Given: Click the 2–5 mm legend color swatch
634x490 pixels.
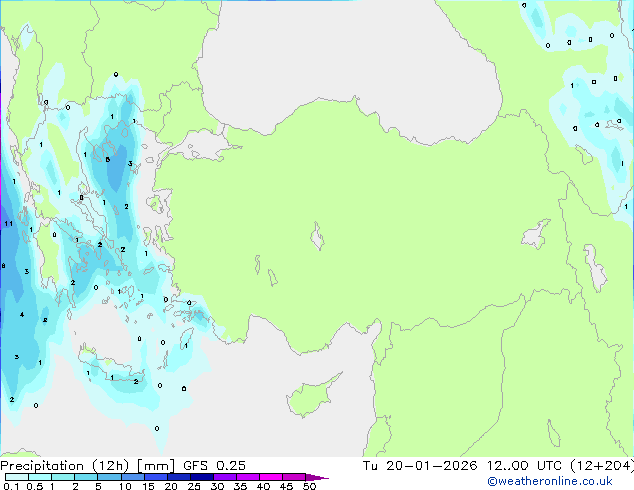Looking at the screenshot, I should (x=86, y=477).
